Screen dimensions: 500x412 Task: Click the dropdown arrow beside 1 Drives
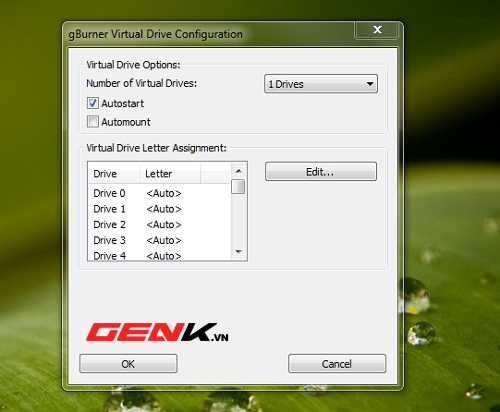370,84
